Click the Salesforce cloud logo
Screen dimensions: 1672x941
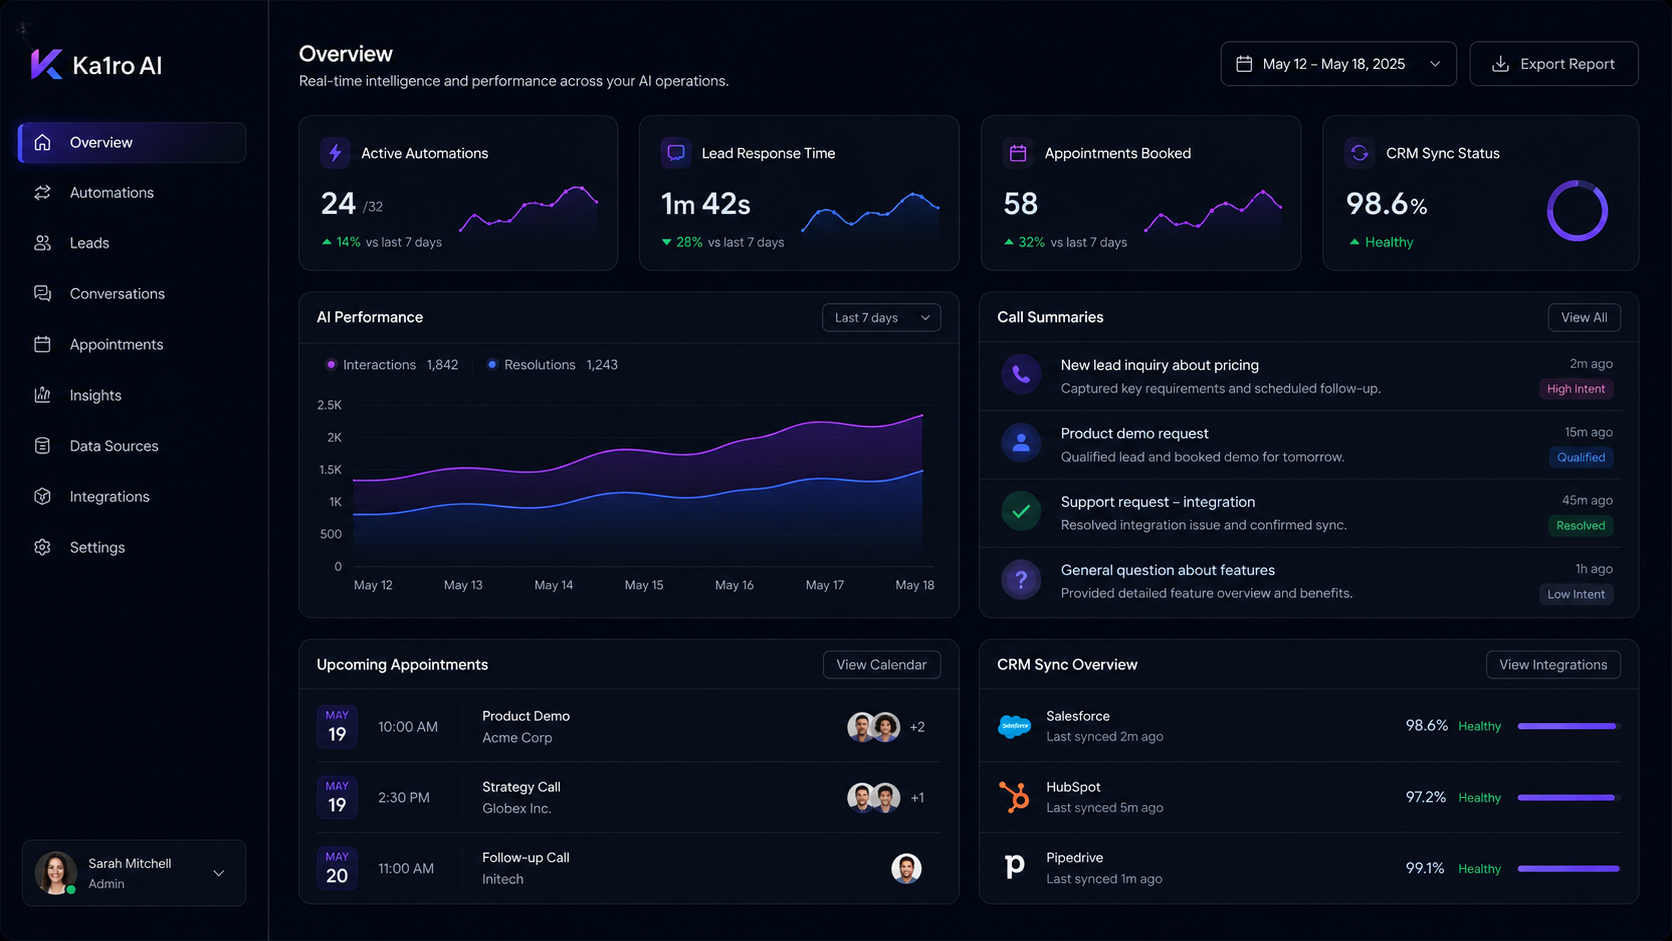pyautogui.click(x=1014, y=726)
